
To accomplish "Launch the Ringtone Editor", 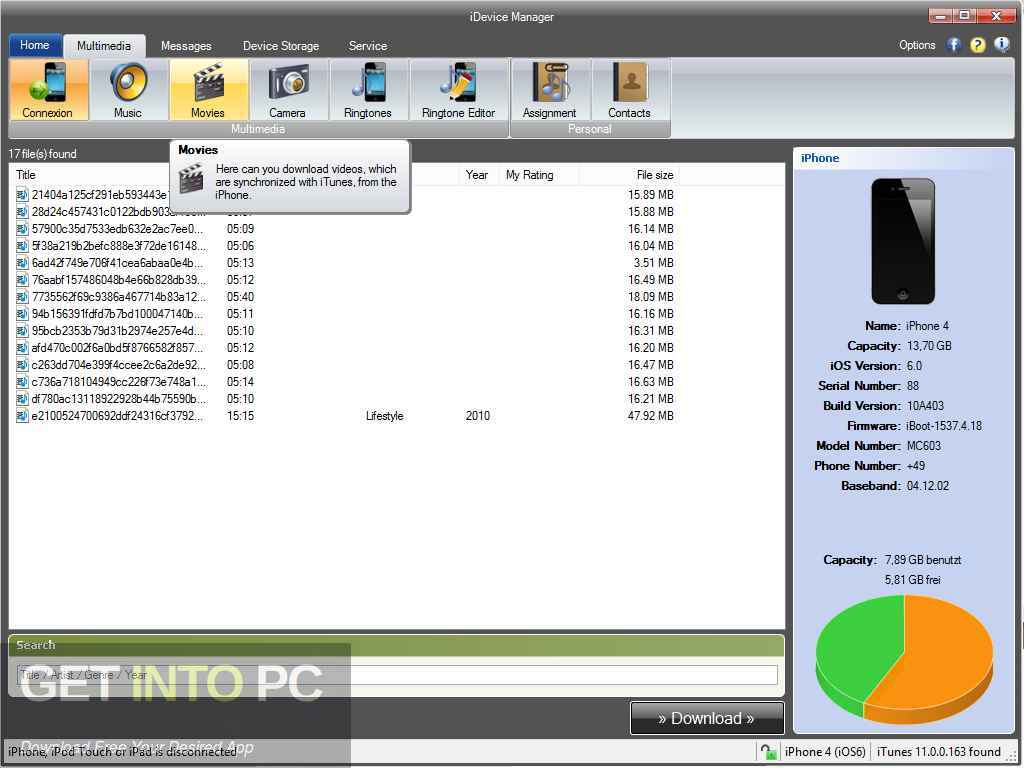I will click(x=458, y=89).
